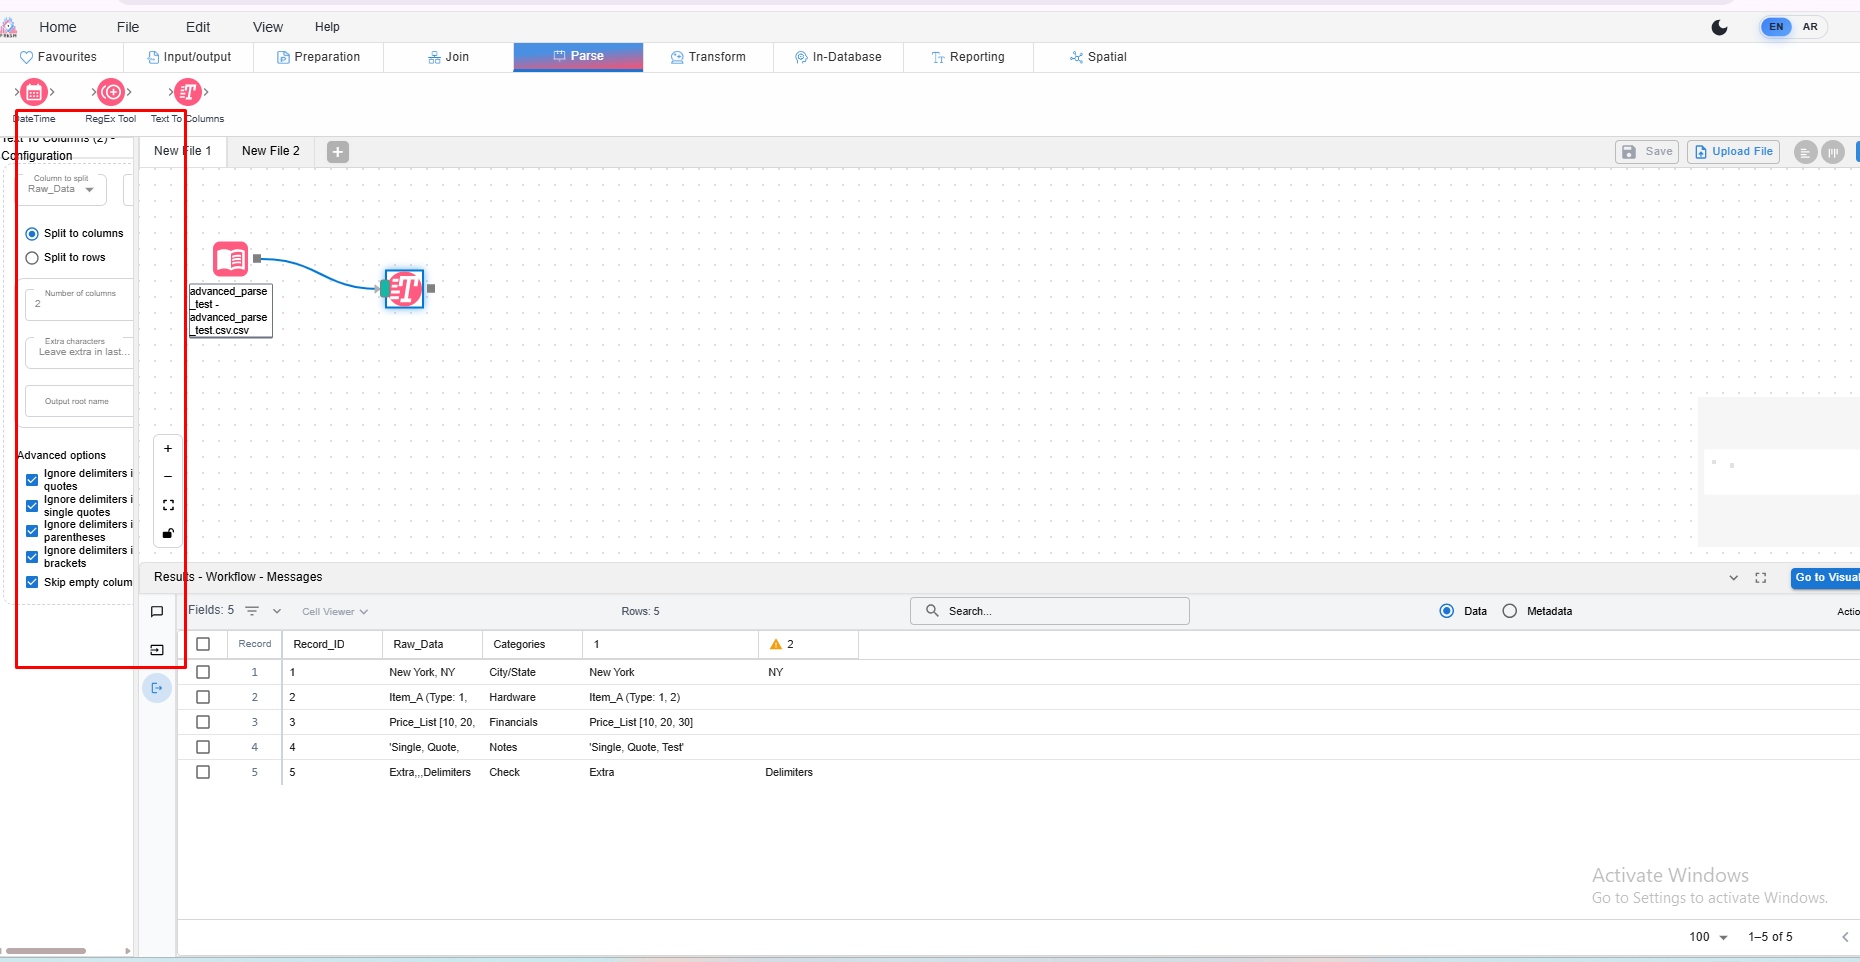1860x962 pixels.
Task: Select the advanced_parse_test input node on canvas
Action: (x=231, y=260)
